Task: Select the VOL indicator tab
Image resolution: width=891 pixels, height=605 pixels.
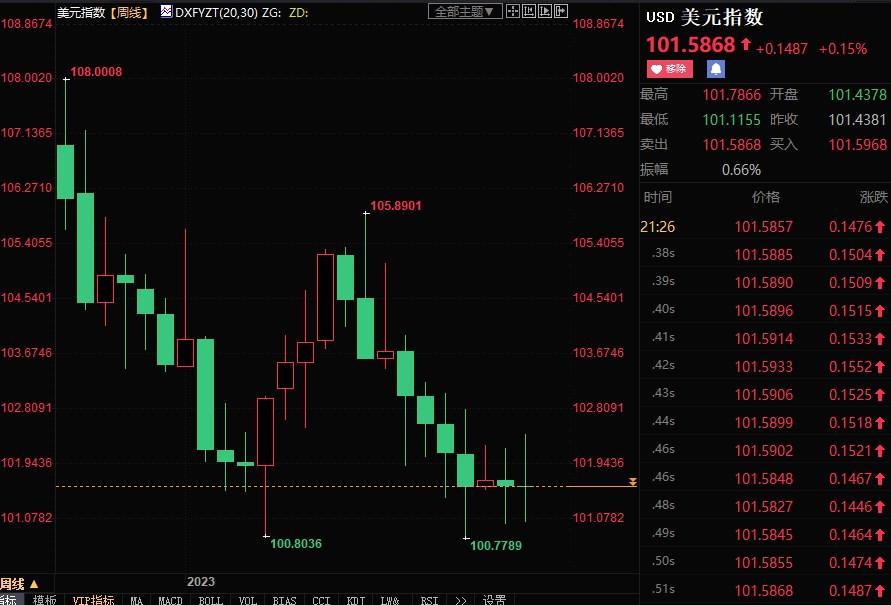Action: point(247,600)
